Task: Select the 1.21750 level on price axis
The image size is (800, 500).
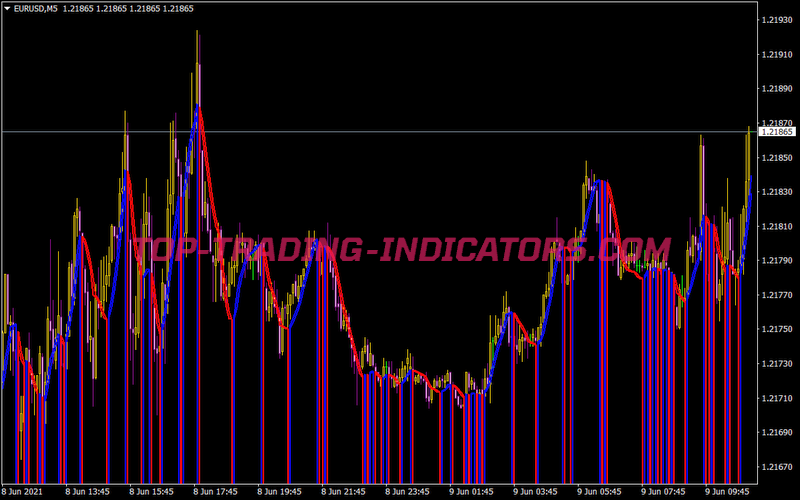Action: coord(777,330)
